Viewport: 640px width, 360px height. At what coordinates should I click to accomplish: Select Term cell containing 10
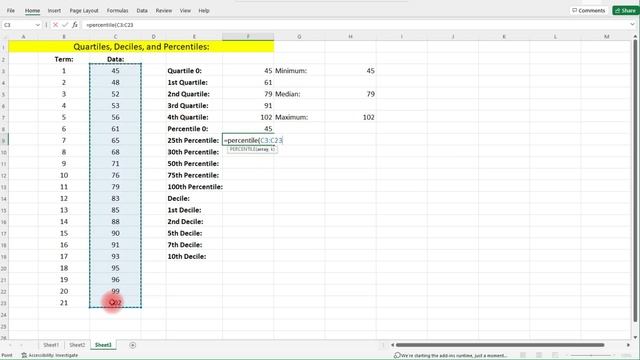coord(64,176)
